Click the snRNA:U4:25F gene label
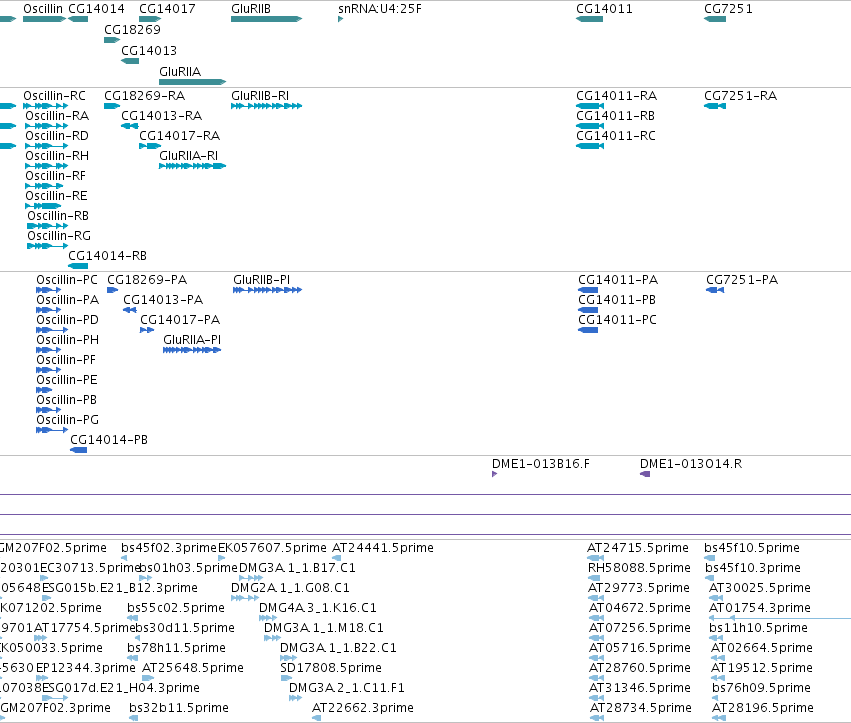851x723 pixels. pyautogui.click(x=379, y=9)
